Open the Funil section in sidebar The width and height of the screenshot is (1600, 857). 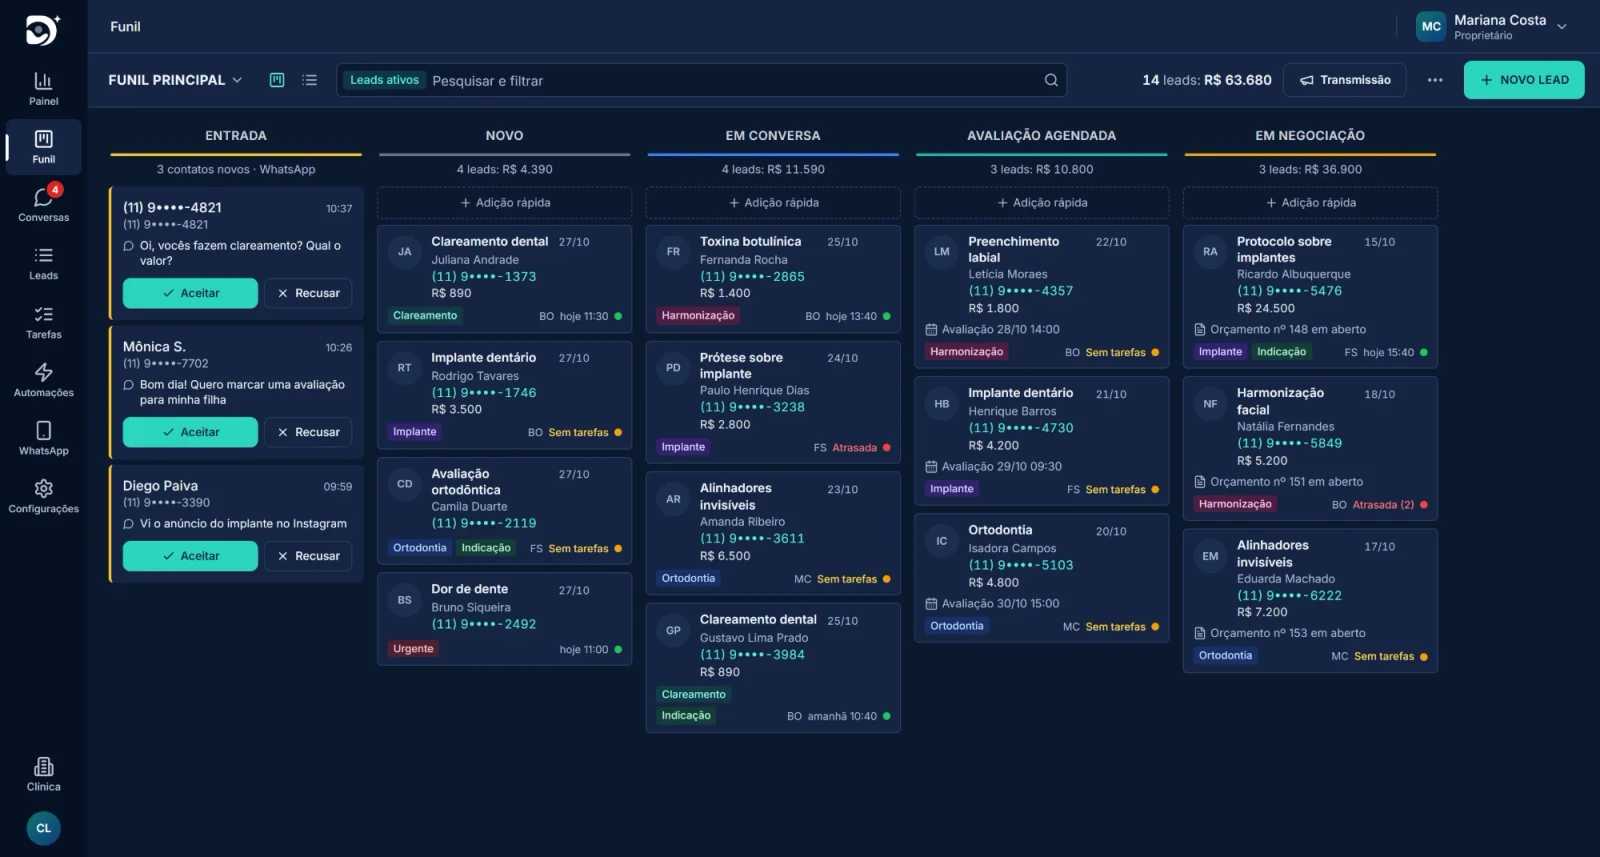[43, 147]
